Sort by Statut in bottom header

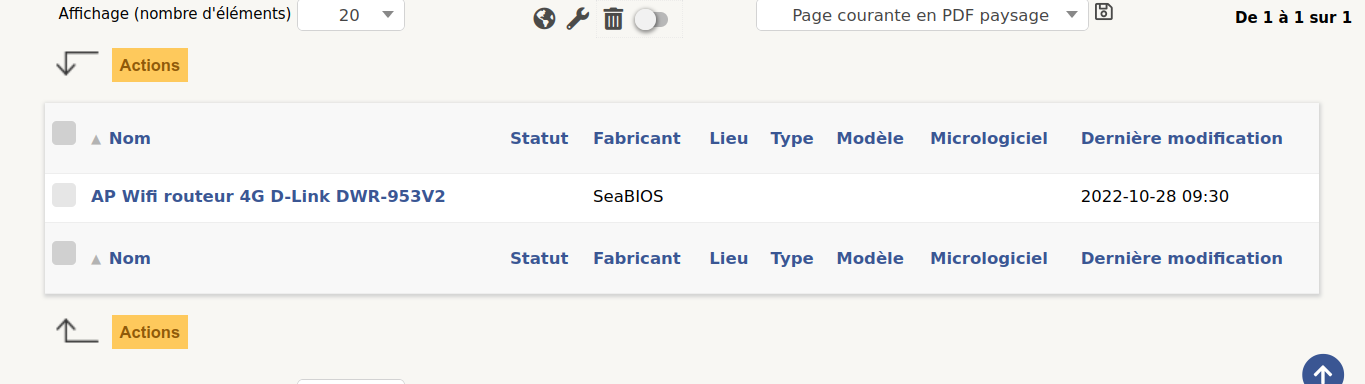pyautogui.click(x=539, y=258)
